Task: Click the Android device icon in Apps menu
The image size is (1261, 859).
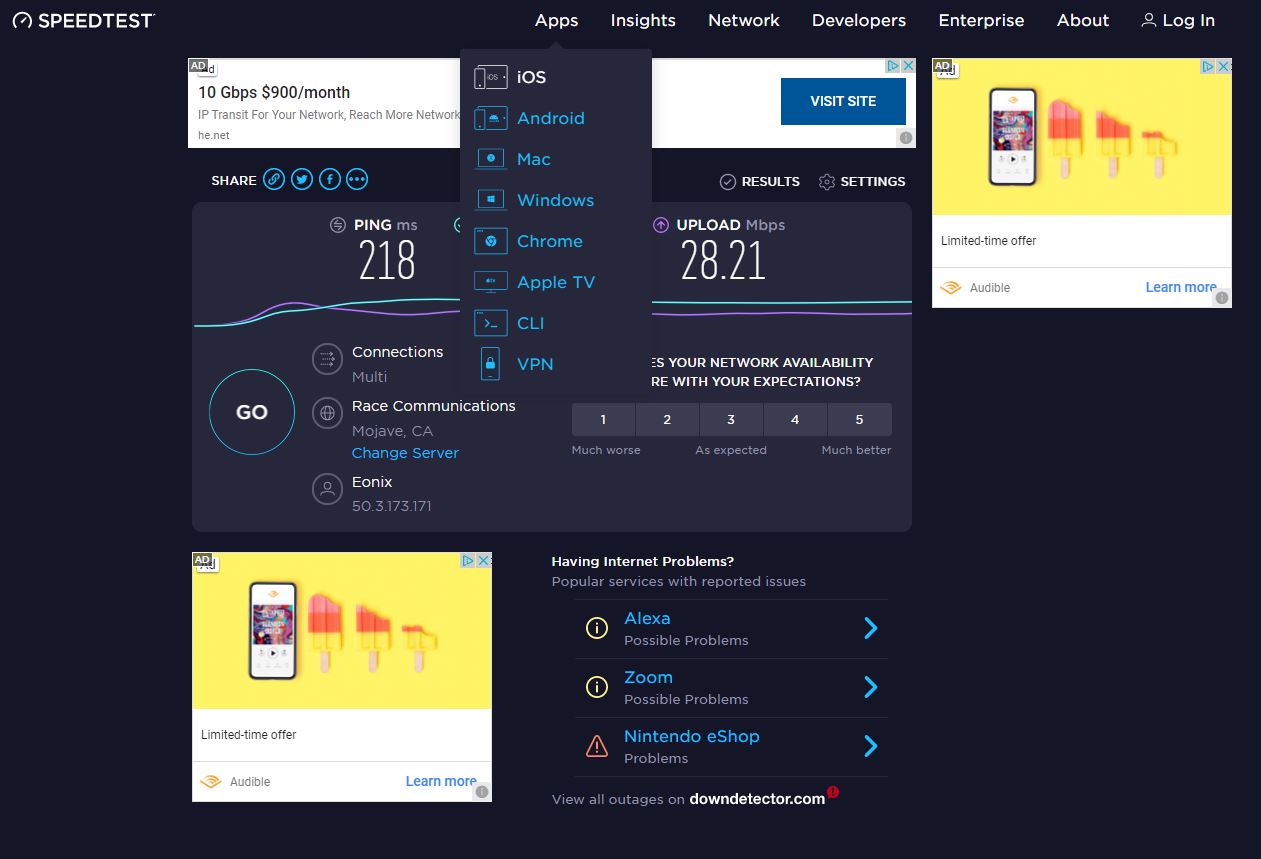Action: (x=491, y=118)
